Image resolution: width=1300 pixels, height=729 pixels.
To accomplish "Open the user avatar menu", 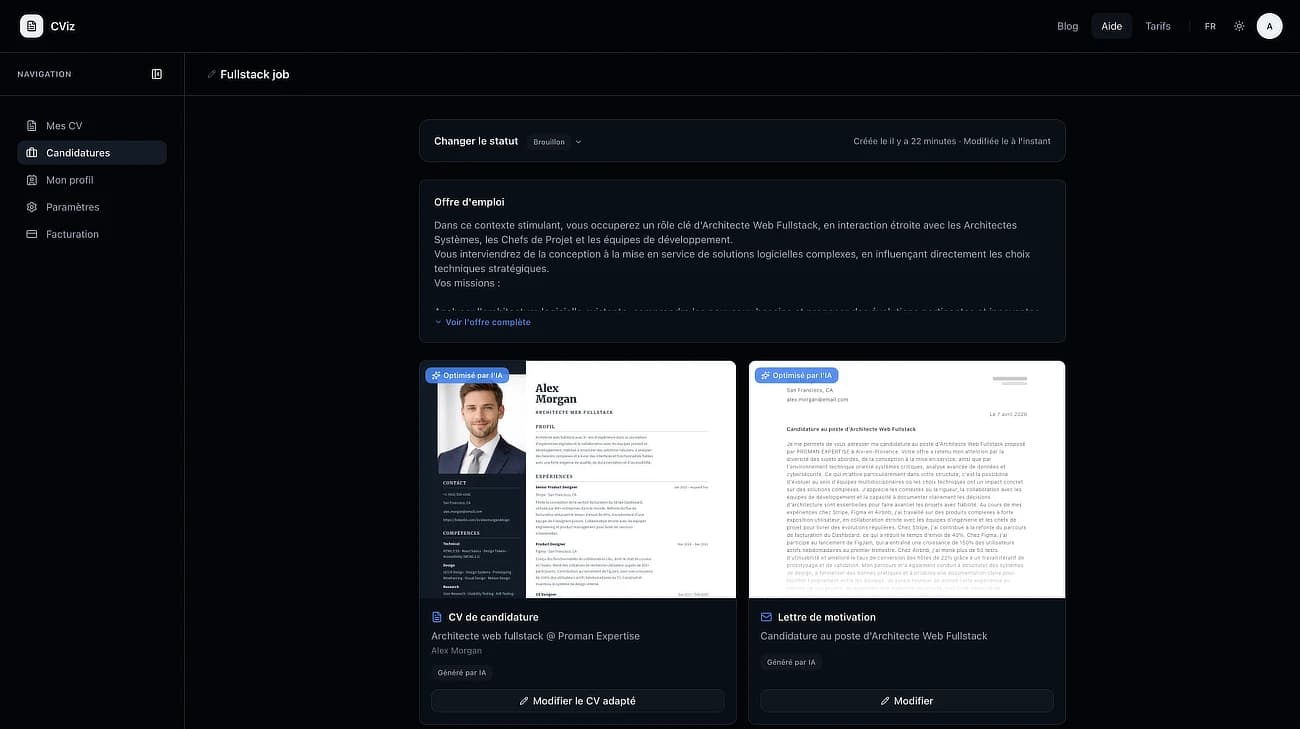I will pos(1269,26).
